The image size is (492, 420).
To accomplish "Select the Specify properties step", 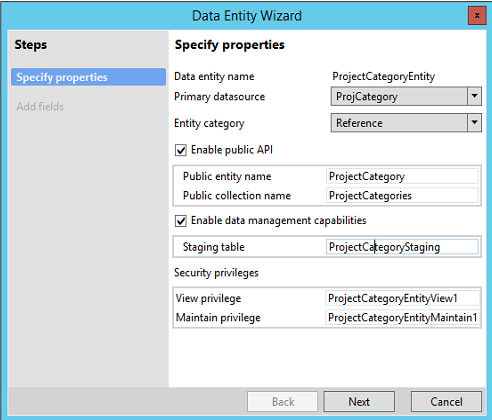I will tap(88, 77).
